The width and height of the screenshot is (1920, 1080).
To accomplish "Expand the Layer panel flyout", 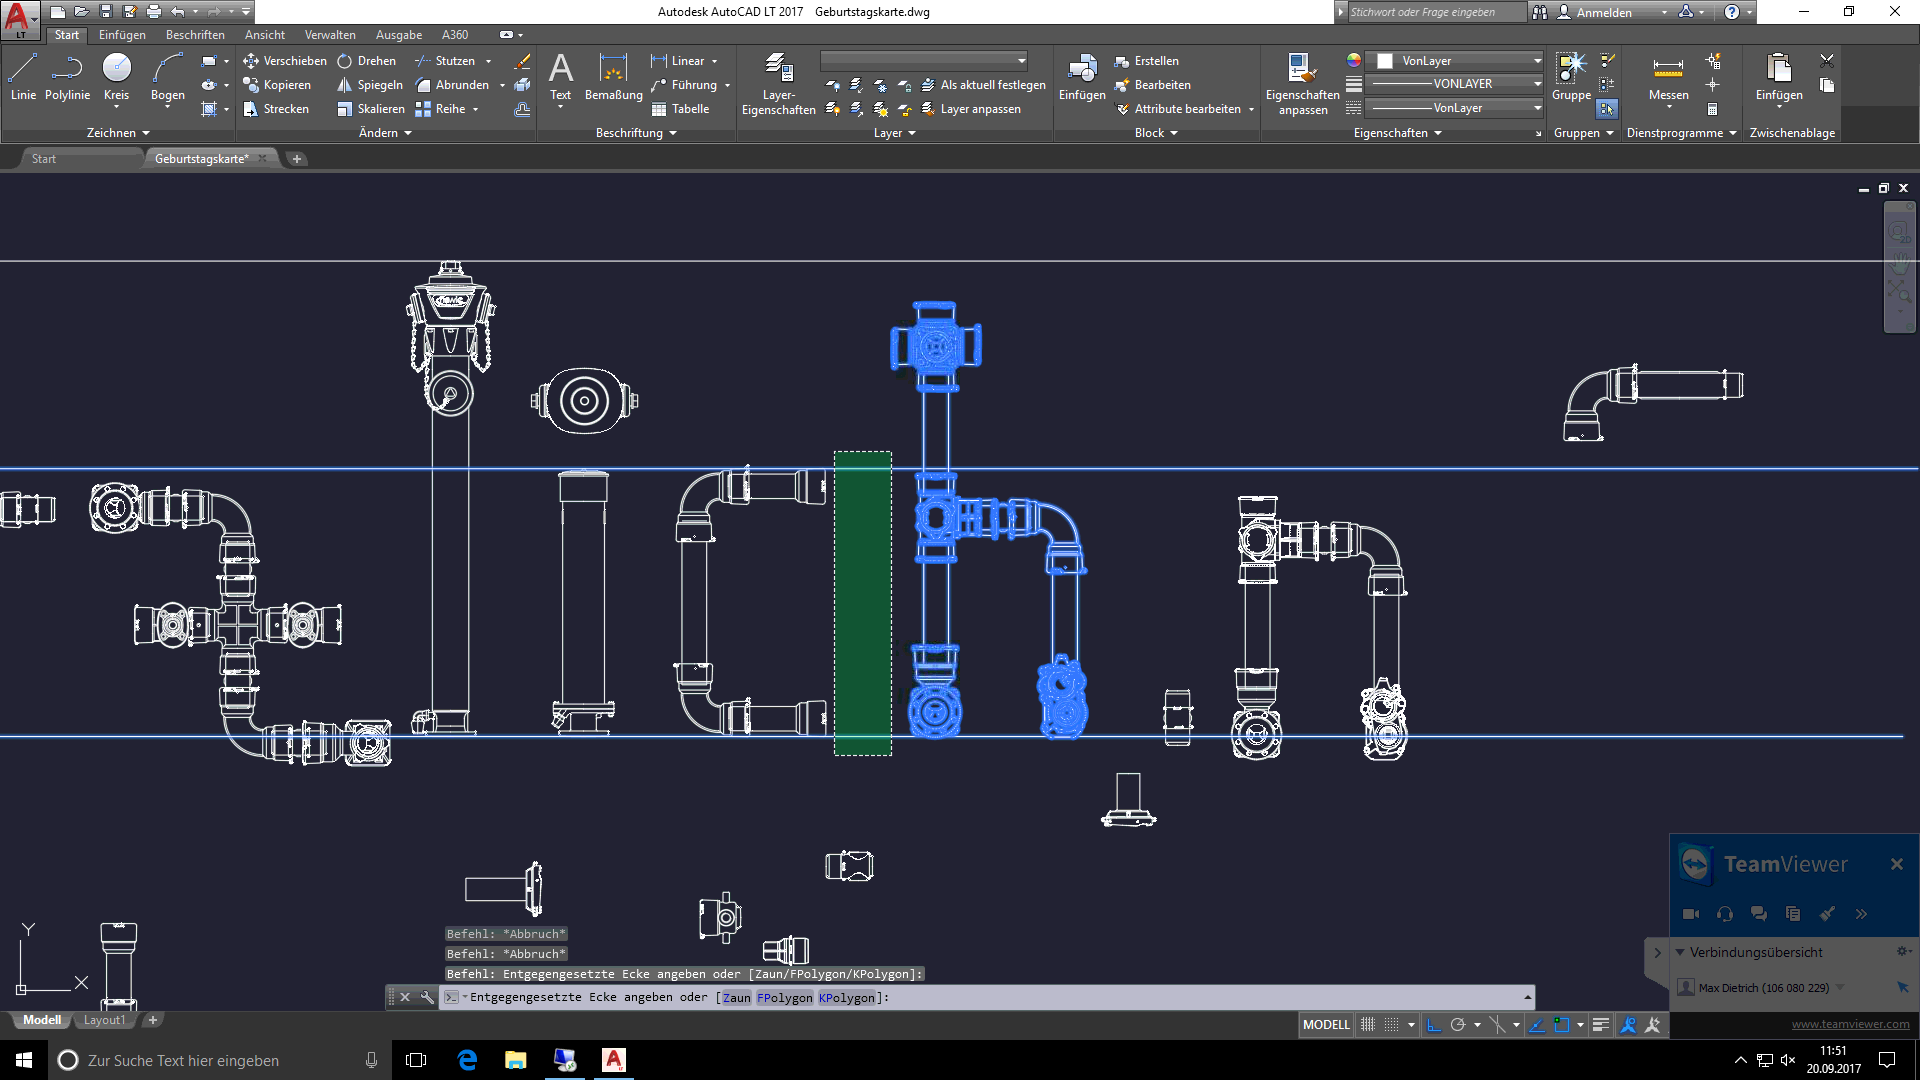I will pyautogui.click(x=895, y=133).
